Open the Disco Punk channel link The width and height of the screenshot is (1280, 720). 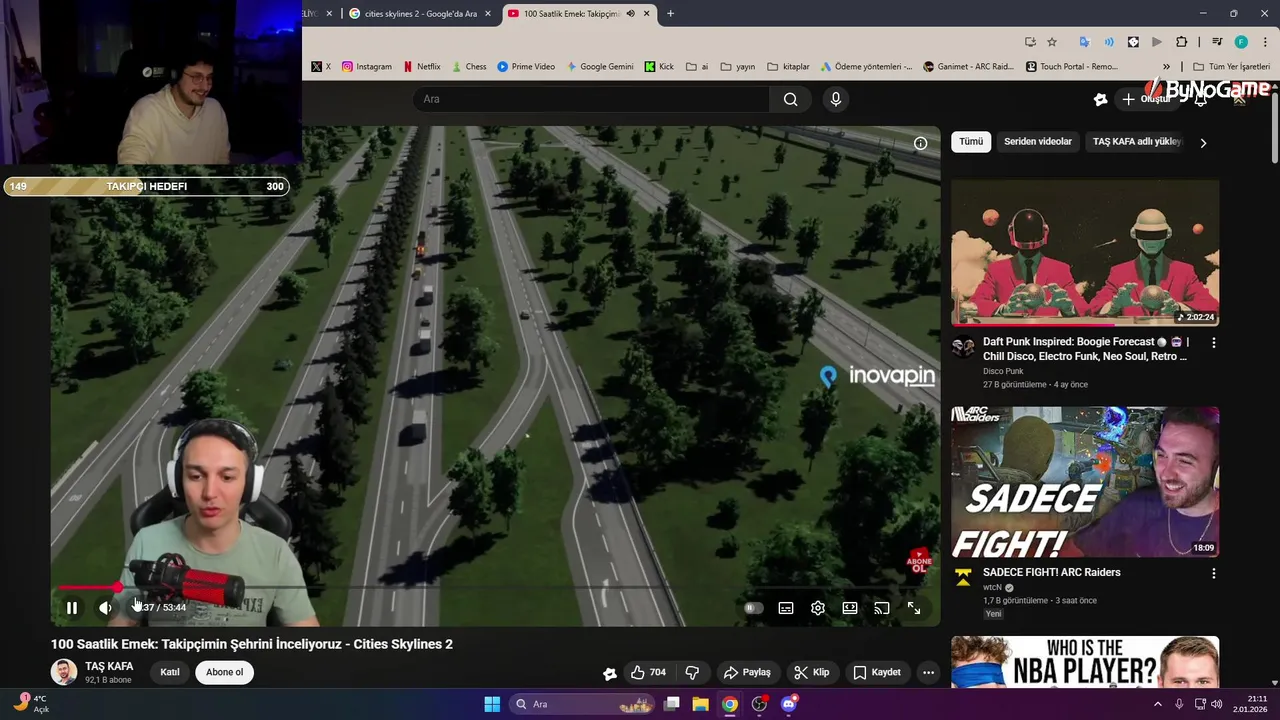(x=1003, y=371)
